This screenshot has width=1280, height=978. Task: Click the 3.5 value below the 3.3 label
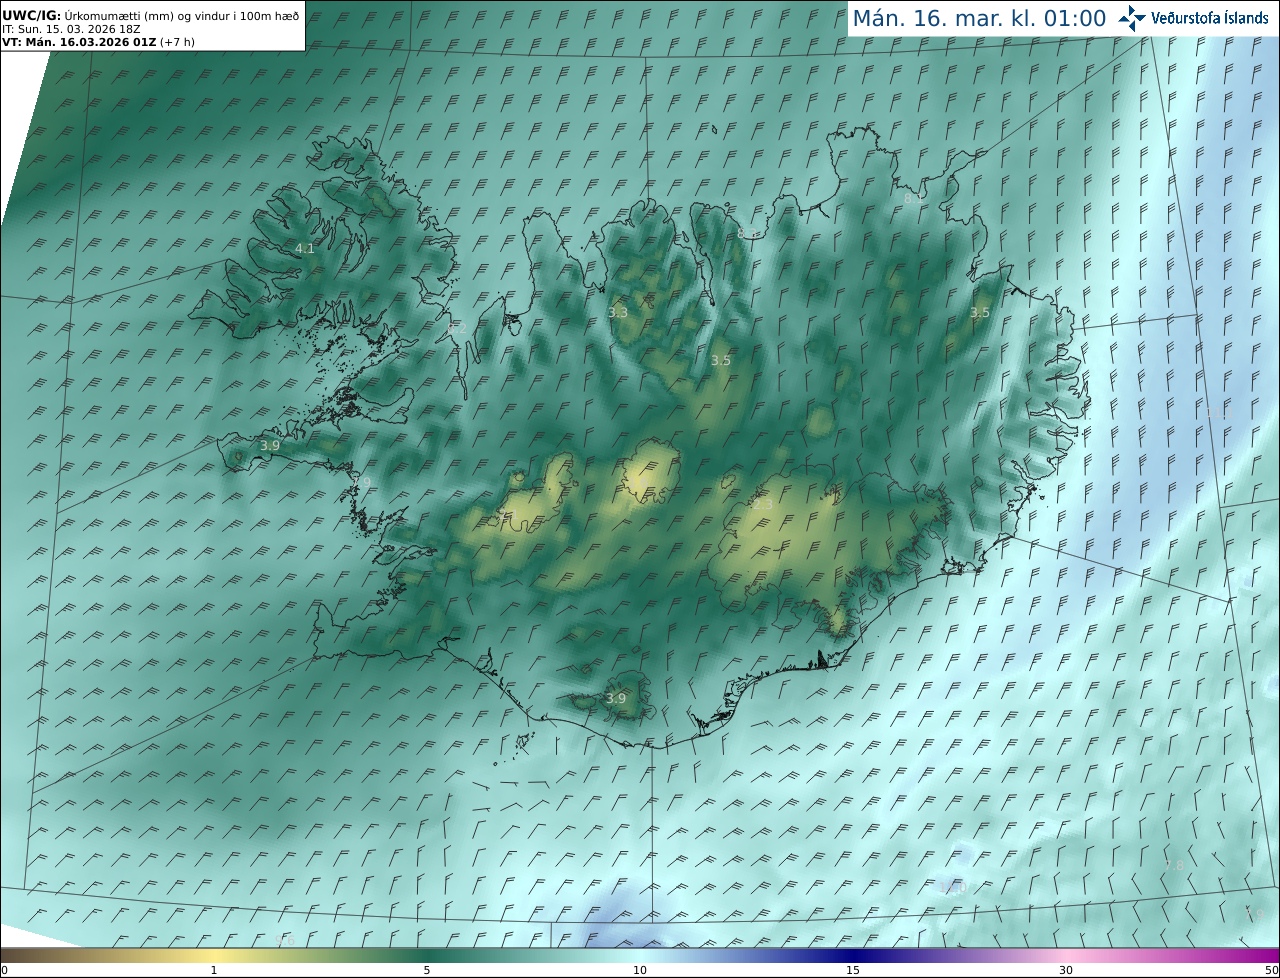(721, 360)
